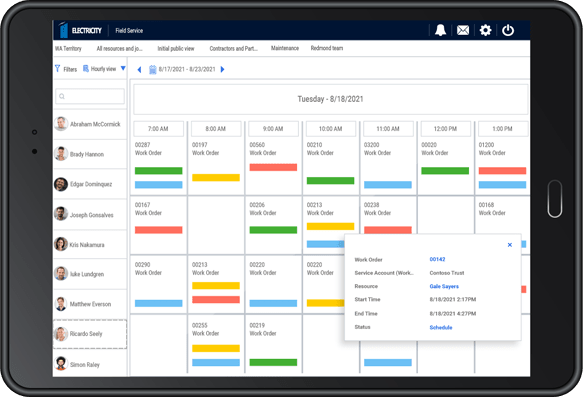The height and width of the screenshot is (397, 583).
Task: Click green bar of work order 00287
Action: (x=158, y=171)
